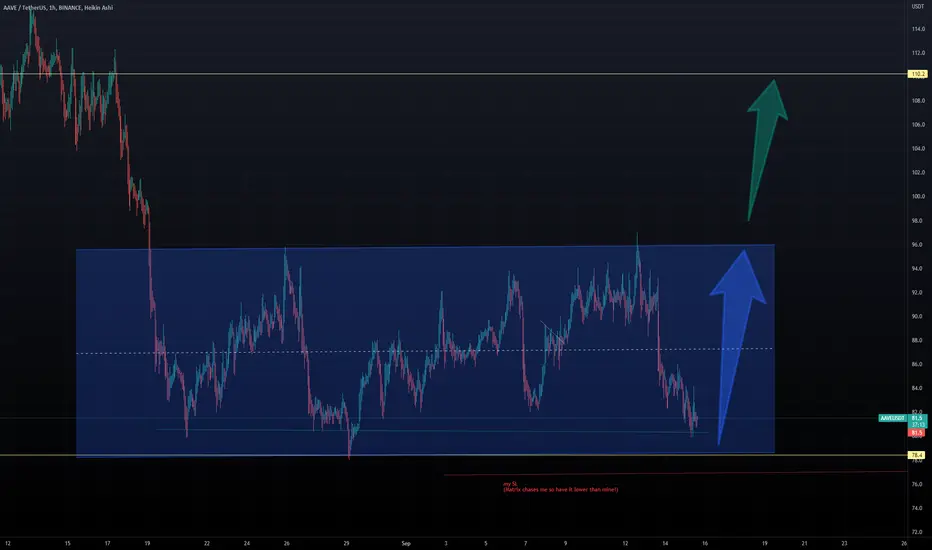Click the 96.0 price axis label
The image size is (932, 550).
917,244
